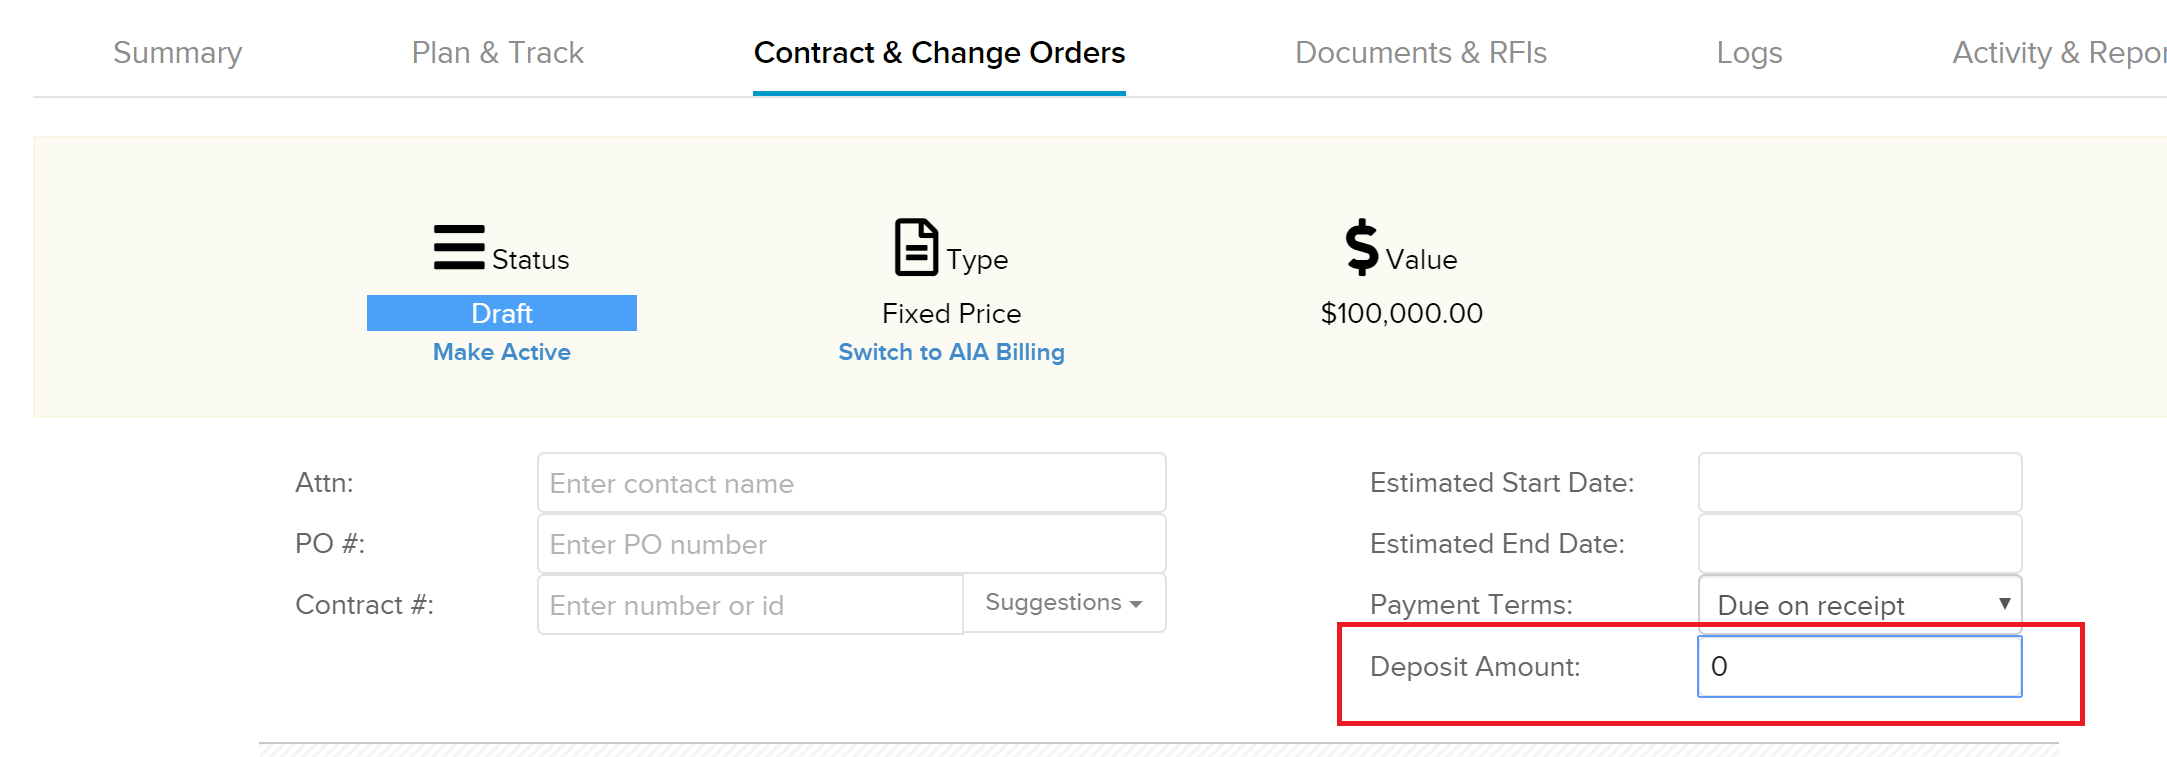This screenshot has height=757, width=2167.
Task: Switch to the Summary tab
Action: pos(178,52)
